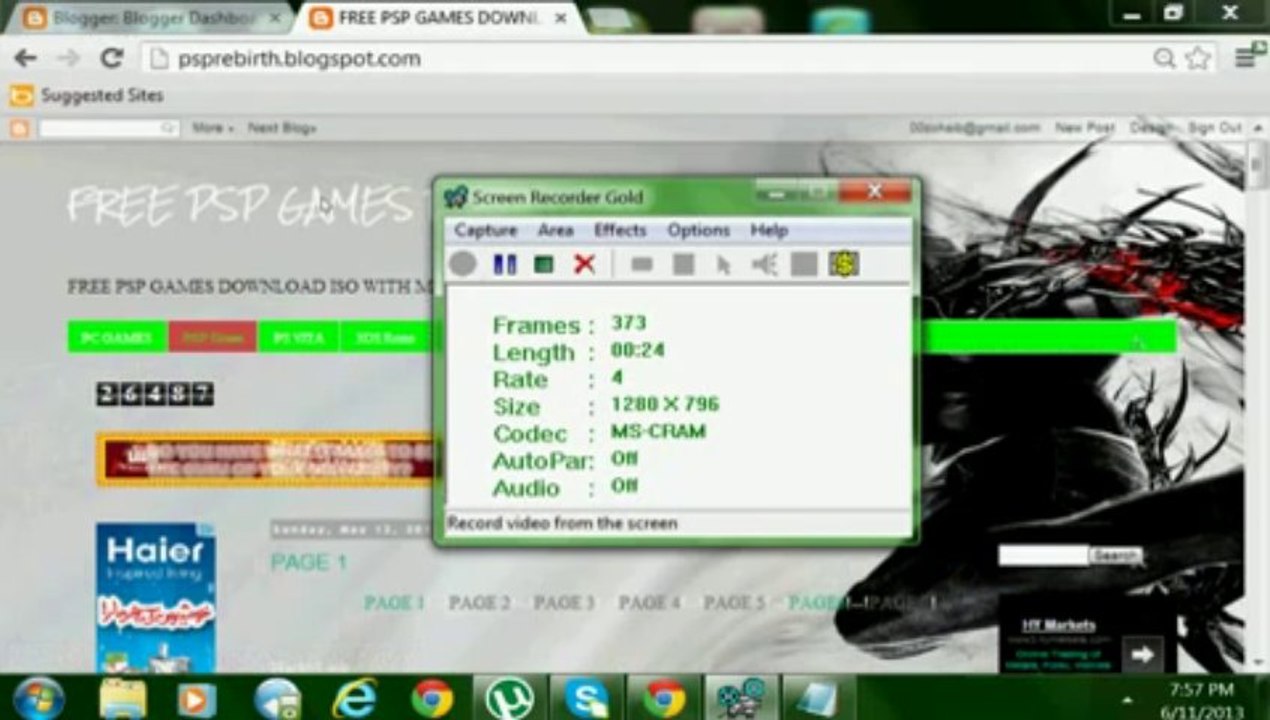Click the New Post link
This screenshot has width=1270, height=720.
(x=1085, y=128)
